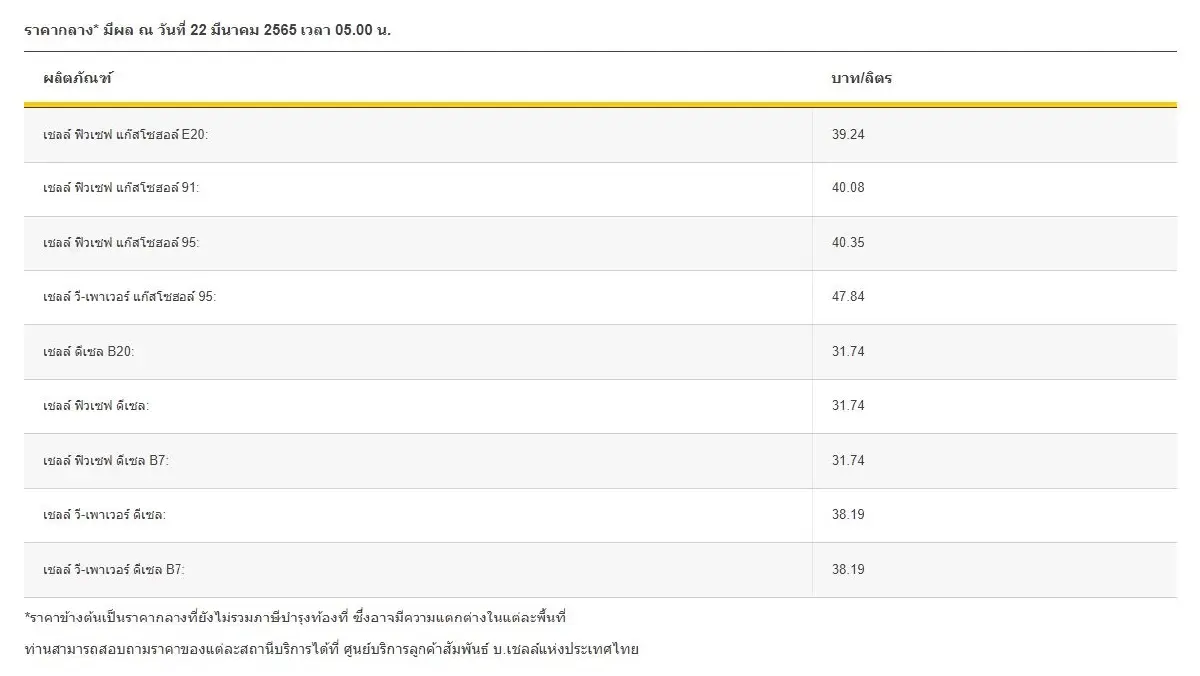Click the price 38.19 beside วี-เพาเวอร์ ดีเซล
Image resolution: width=1200 pixels, height=676 pixels.
[x=848, y=514]
